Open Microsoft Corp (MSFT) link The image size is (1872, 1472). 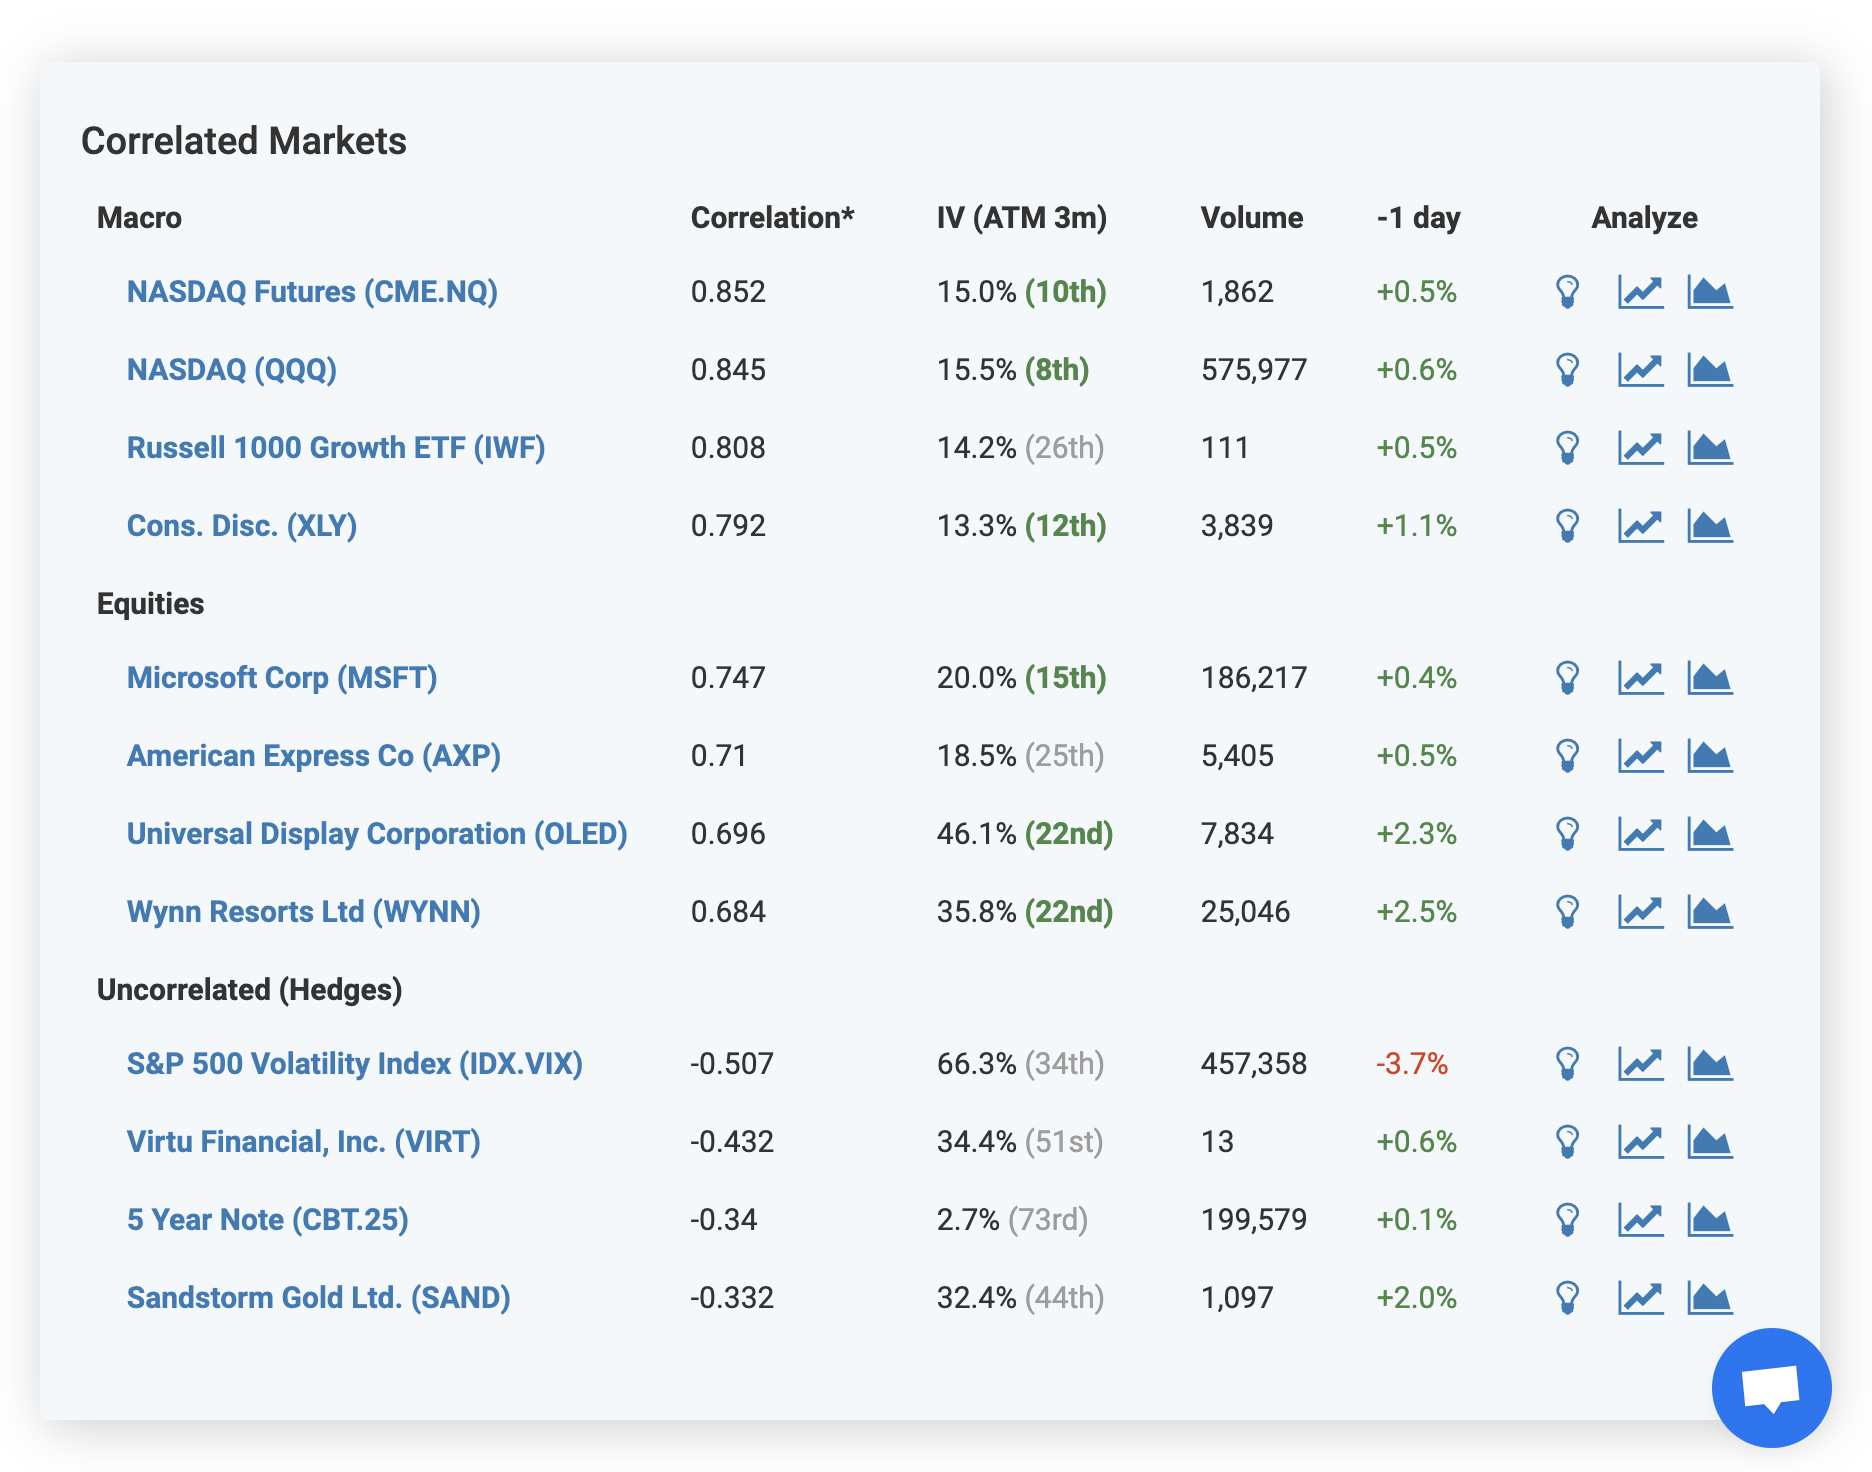click(282, 678)
